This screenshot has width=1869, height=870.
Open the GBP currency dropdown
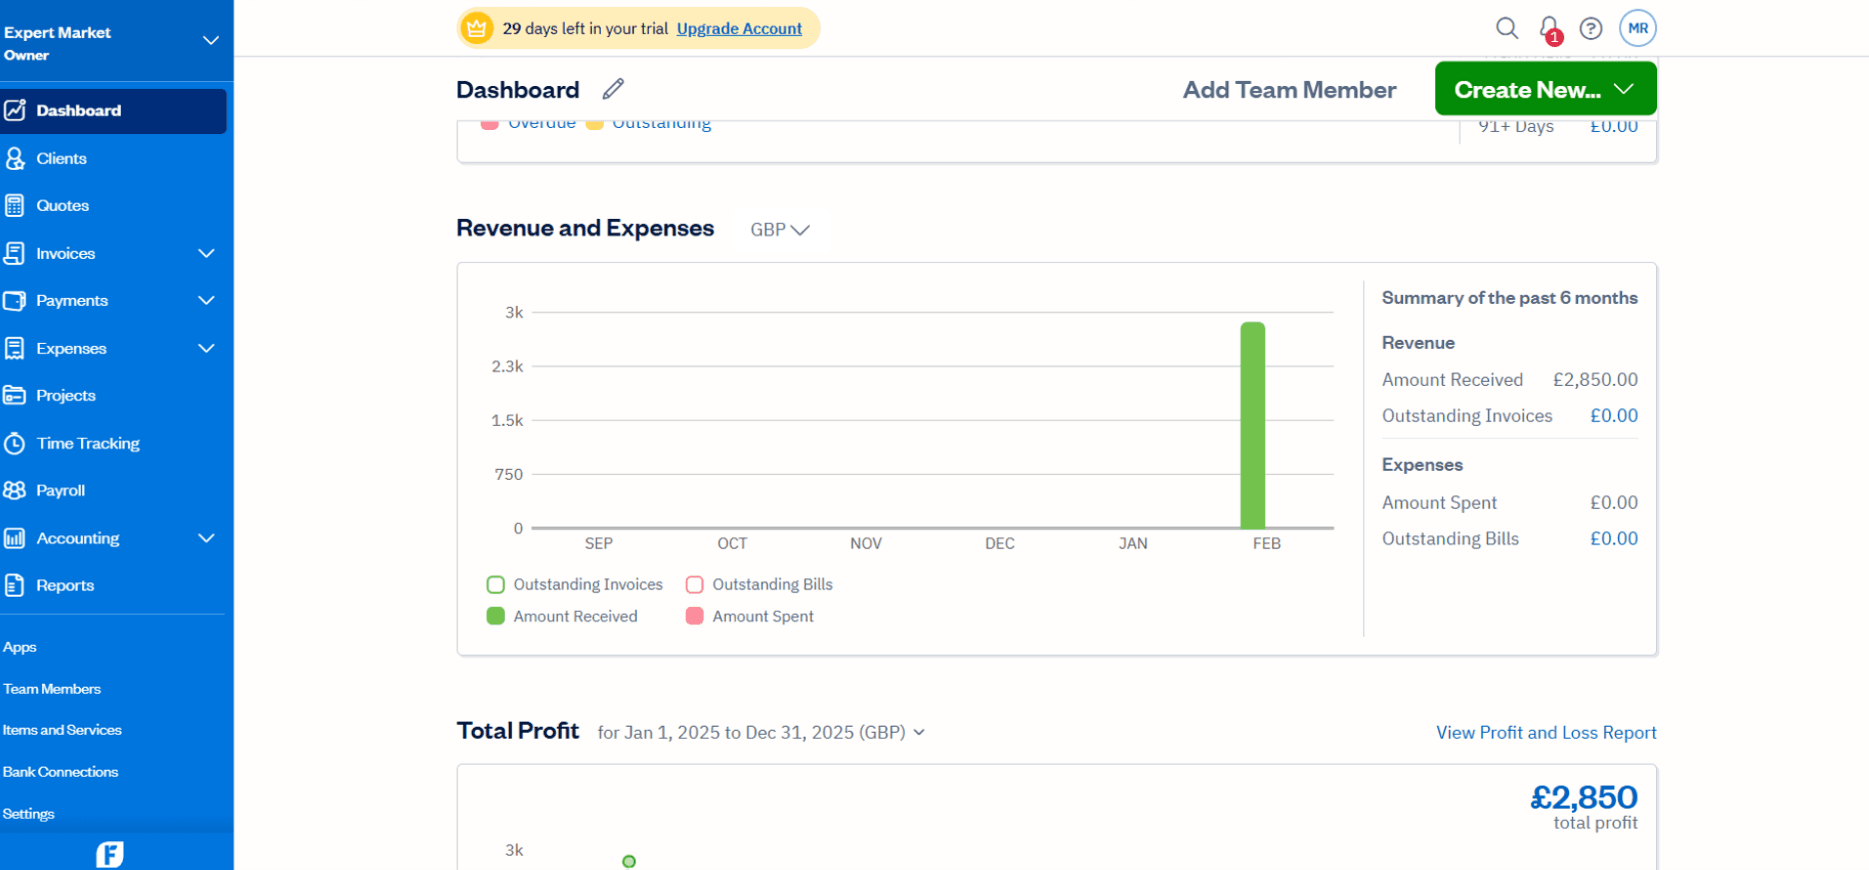(x=779, y=229)
